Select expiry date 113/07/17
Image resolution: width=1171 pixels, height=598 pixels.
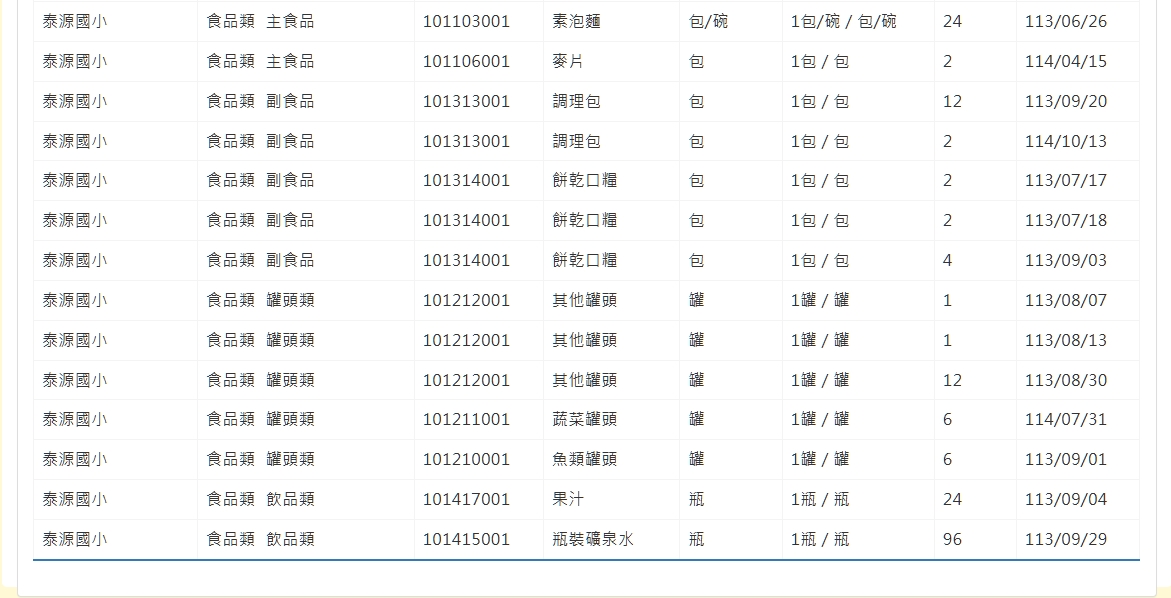pyautogui.click(x=1066, y=181)
